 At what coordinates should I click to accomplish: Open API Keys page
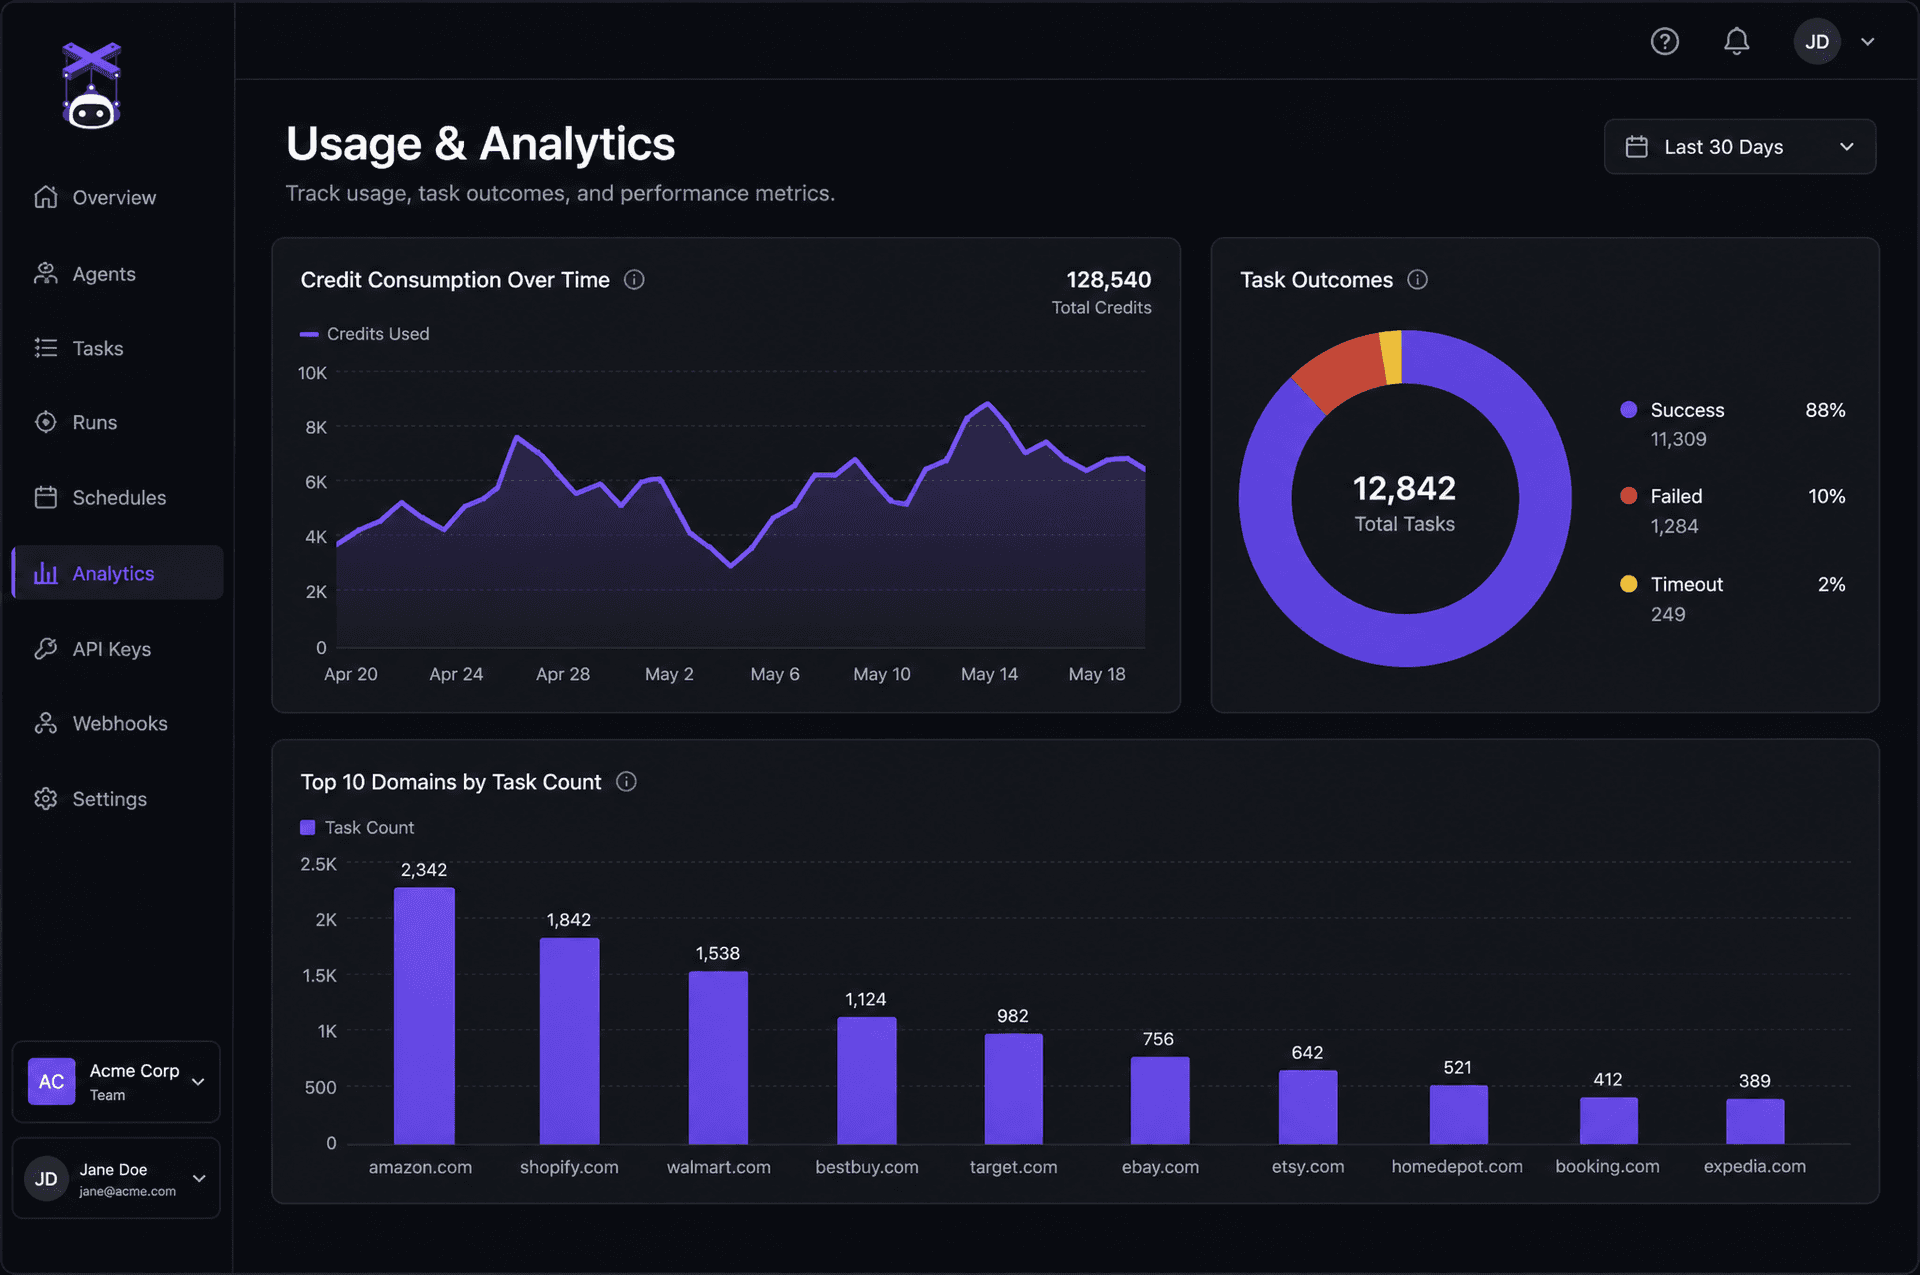coord(117,648)
